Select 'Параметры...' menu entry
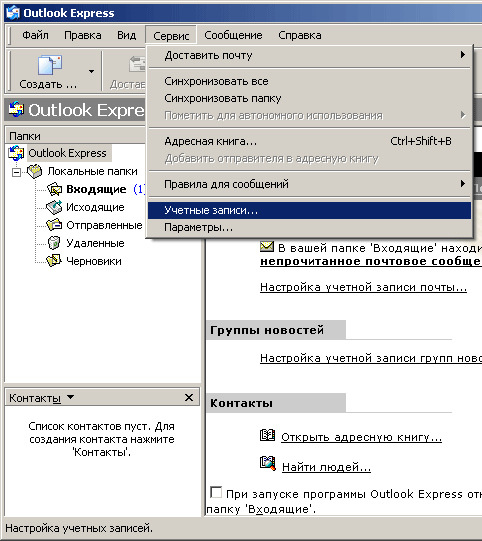This screenshot has height=541, width=482. tap(309, 228)
